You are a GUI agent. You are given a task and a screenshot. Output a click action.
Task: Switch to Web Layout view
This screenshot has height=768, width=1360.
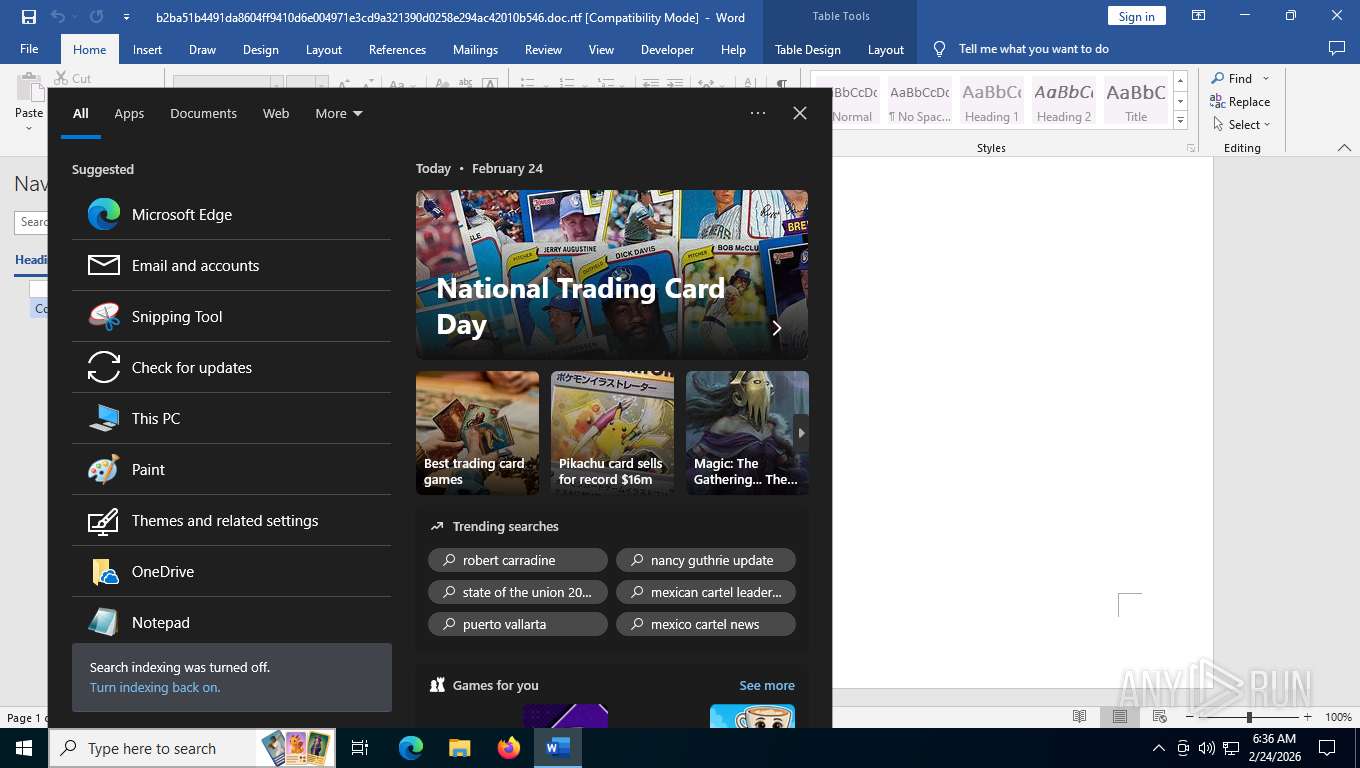[x=1160, y=717]
